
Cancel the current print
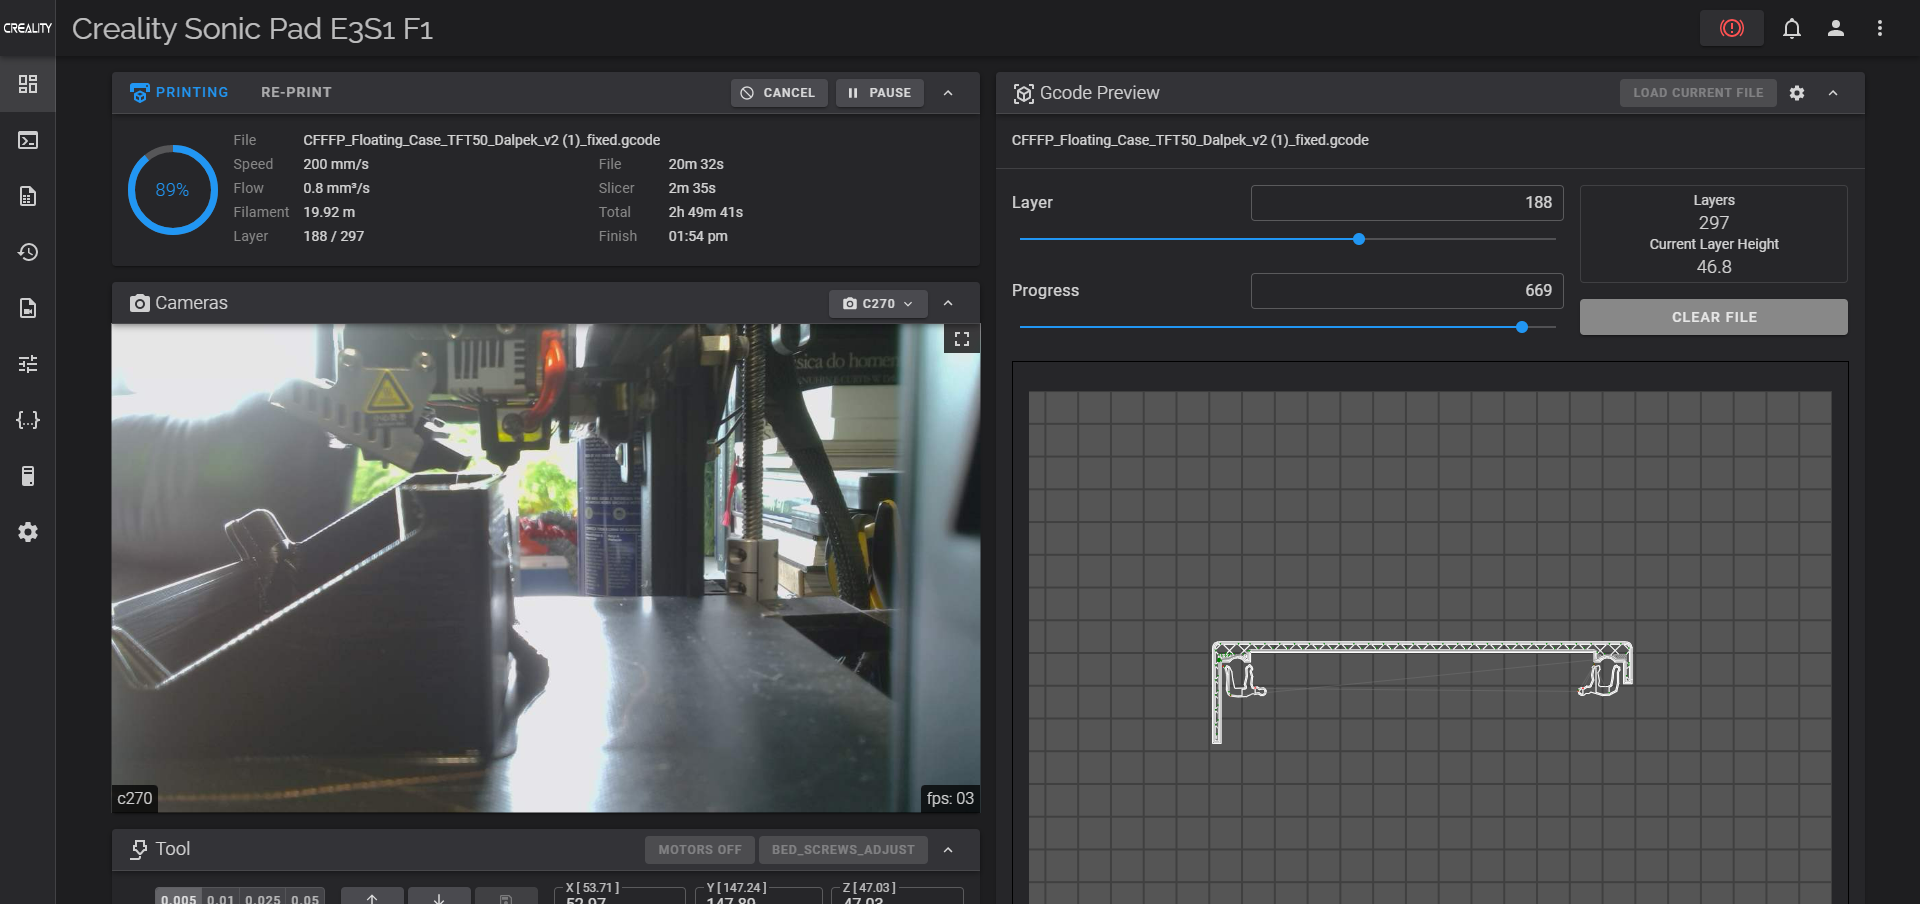point(778,93)
